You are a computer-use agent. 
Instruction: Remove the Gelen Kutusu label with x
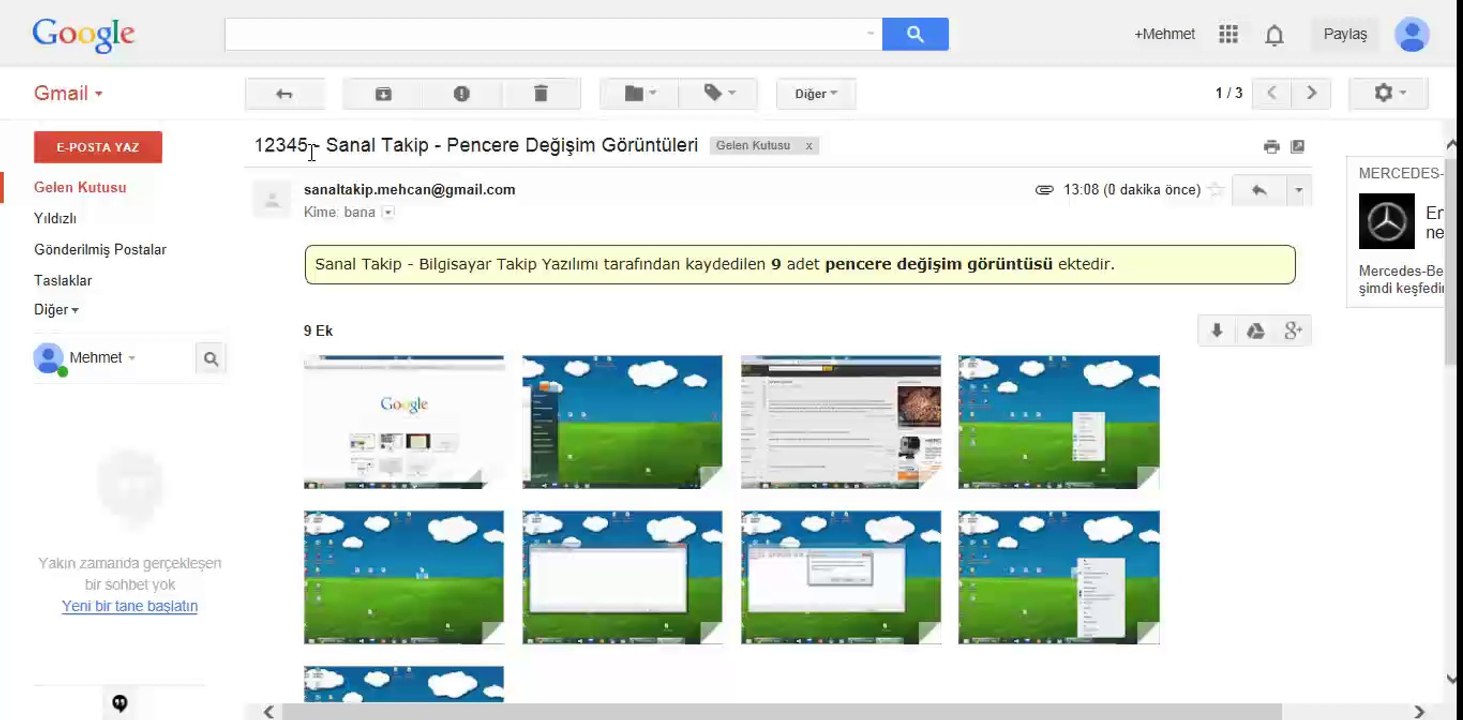tap(809, 146)
